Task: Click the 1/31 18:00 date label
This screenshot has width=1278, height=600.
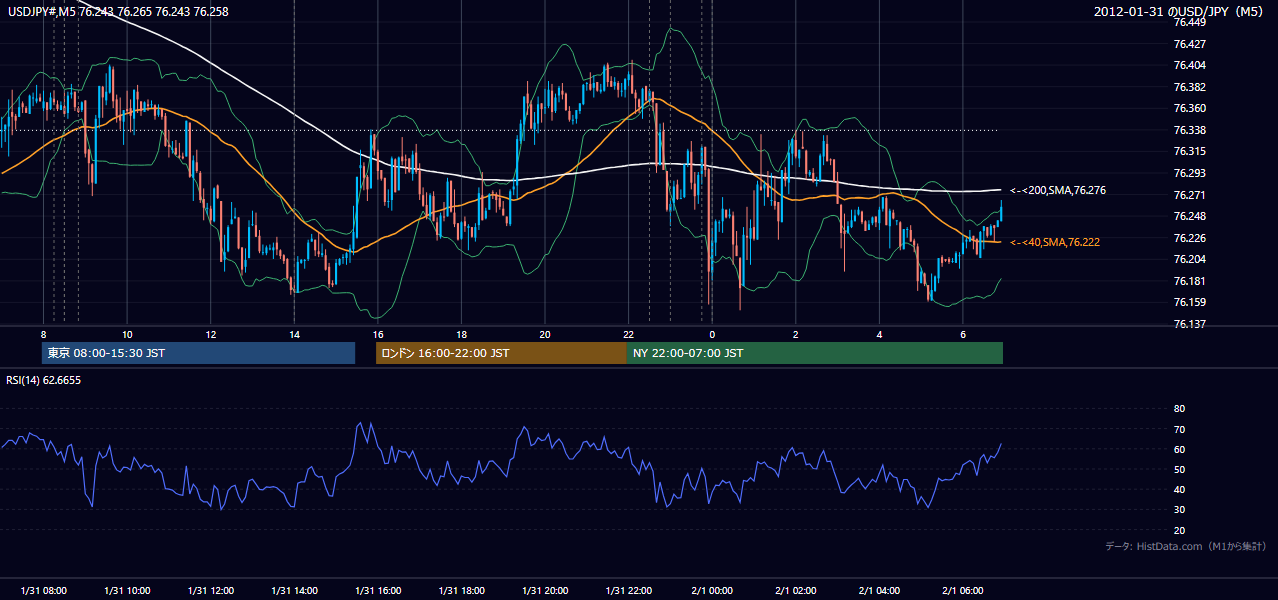Action: point(461,591)
